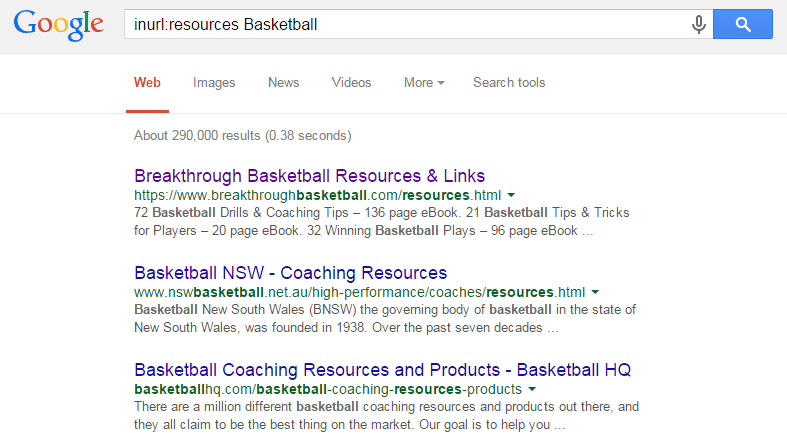Expand arrow next to breakthroughbasketball.com URL
This screenshot has height=440, width=787.
(511, 195)
